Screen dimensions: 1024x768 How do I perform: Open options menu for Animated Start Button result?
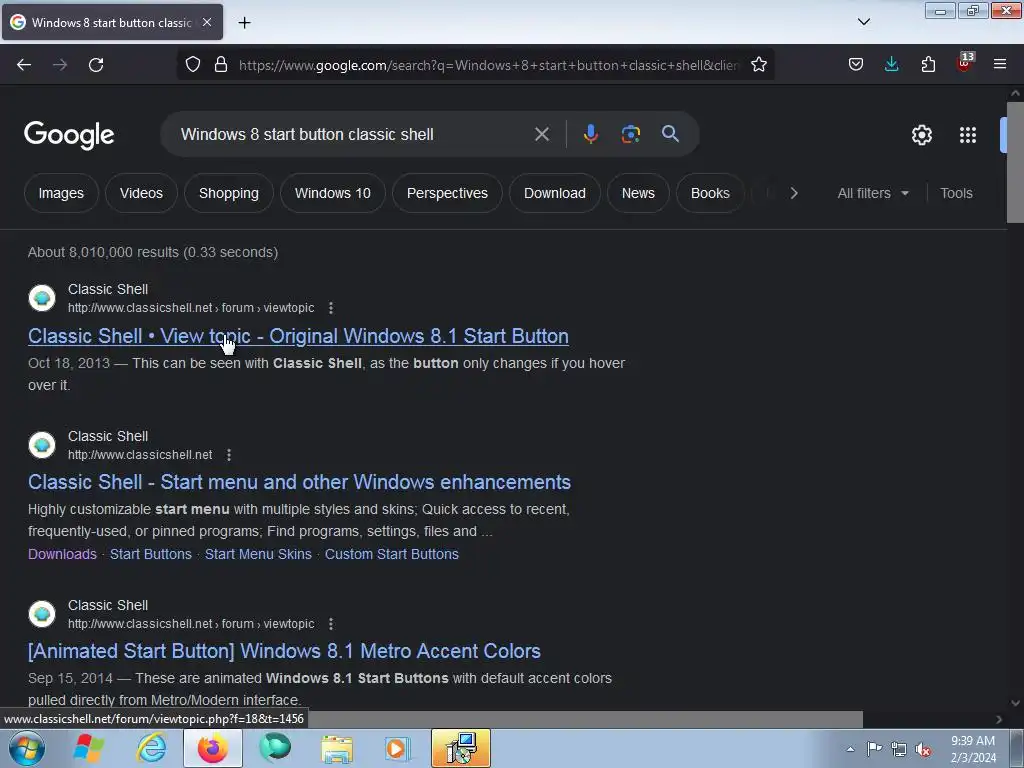pos(331,624)
